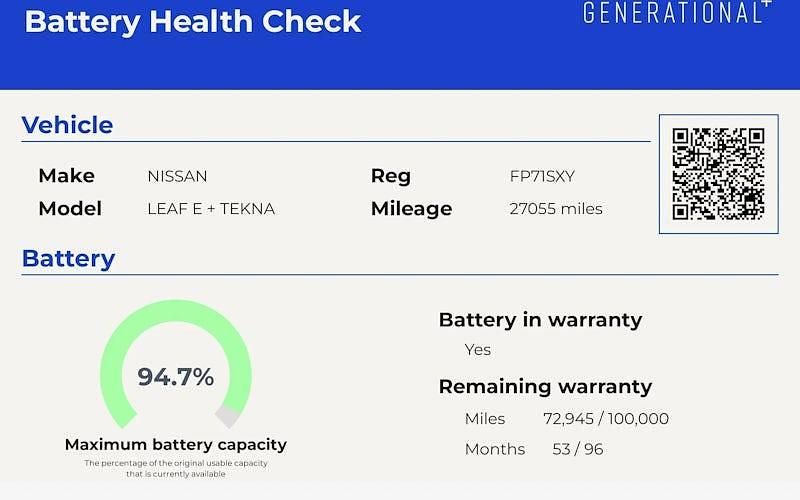Click the 94.7% capacity value
The height and width of the screenshot is (500, 800).
176,377
